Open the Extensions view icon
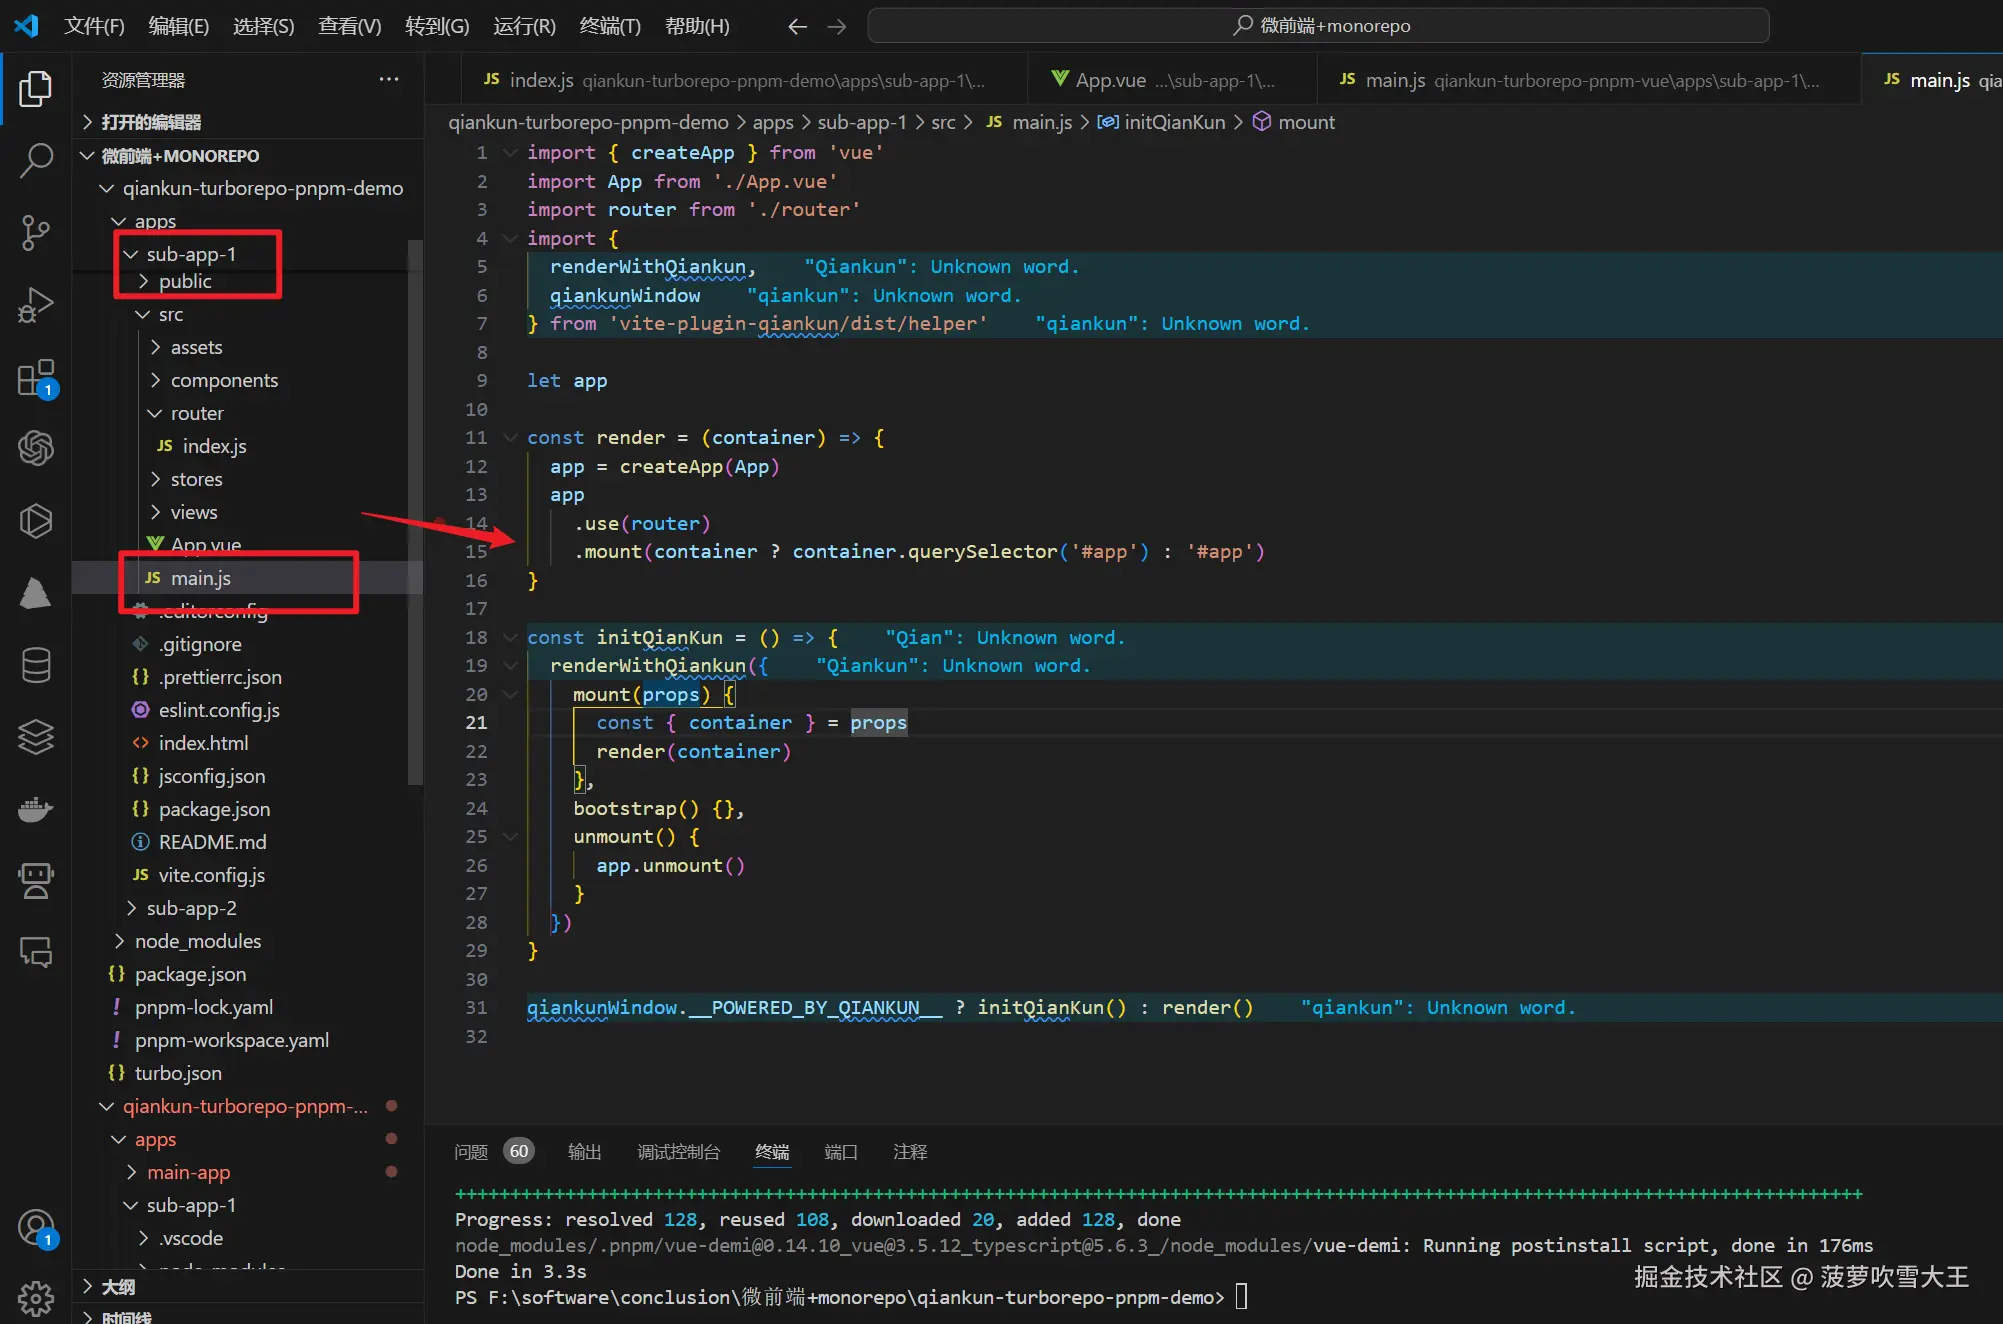The height and width of the screenshot is (1324, 2003). pyautogui.click(x=36, y=378)
